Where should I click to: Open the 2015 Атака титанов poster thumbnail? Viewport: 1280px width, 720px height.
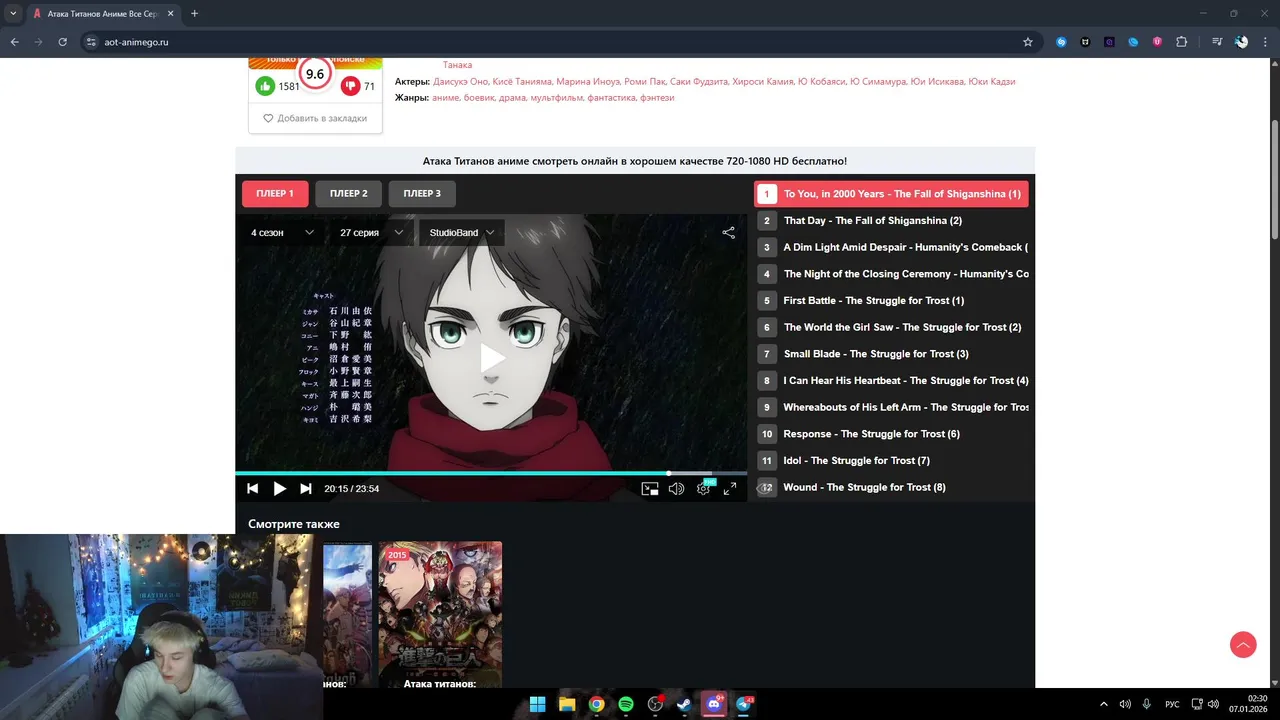(440, 615)
